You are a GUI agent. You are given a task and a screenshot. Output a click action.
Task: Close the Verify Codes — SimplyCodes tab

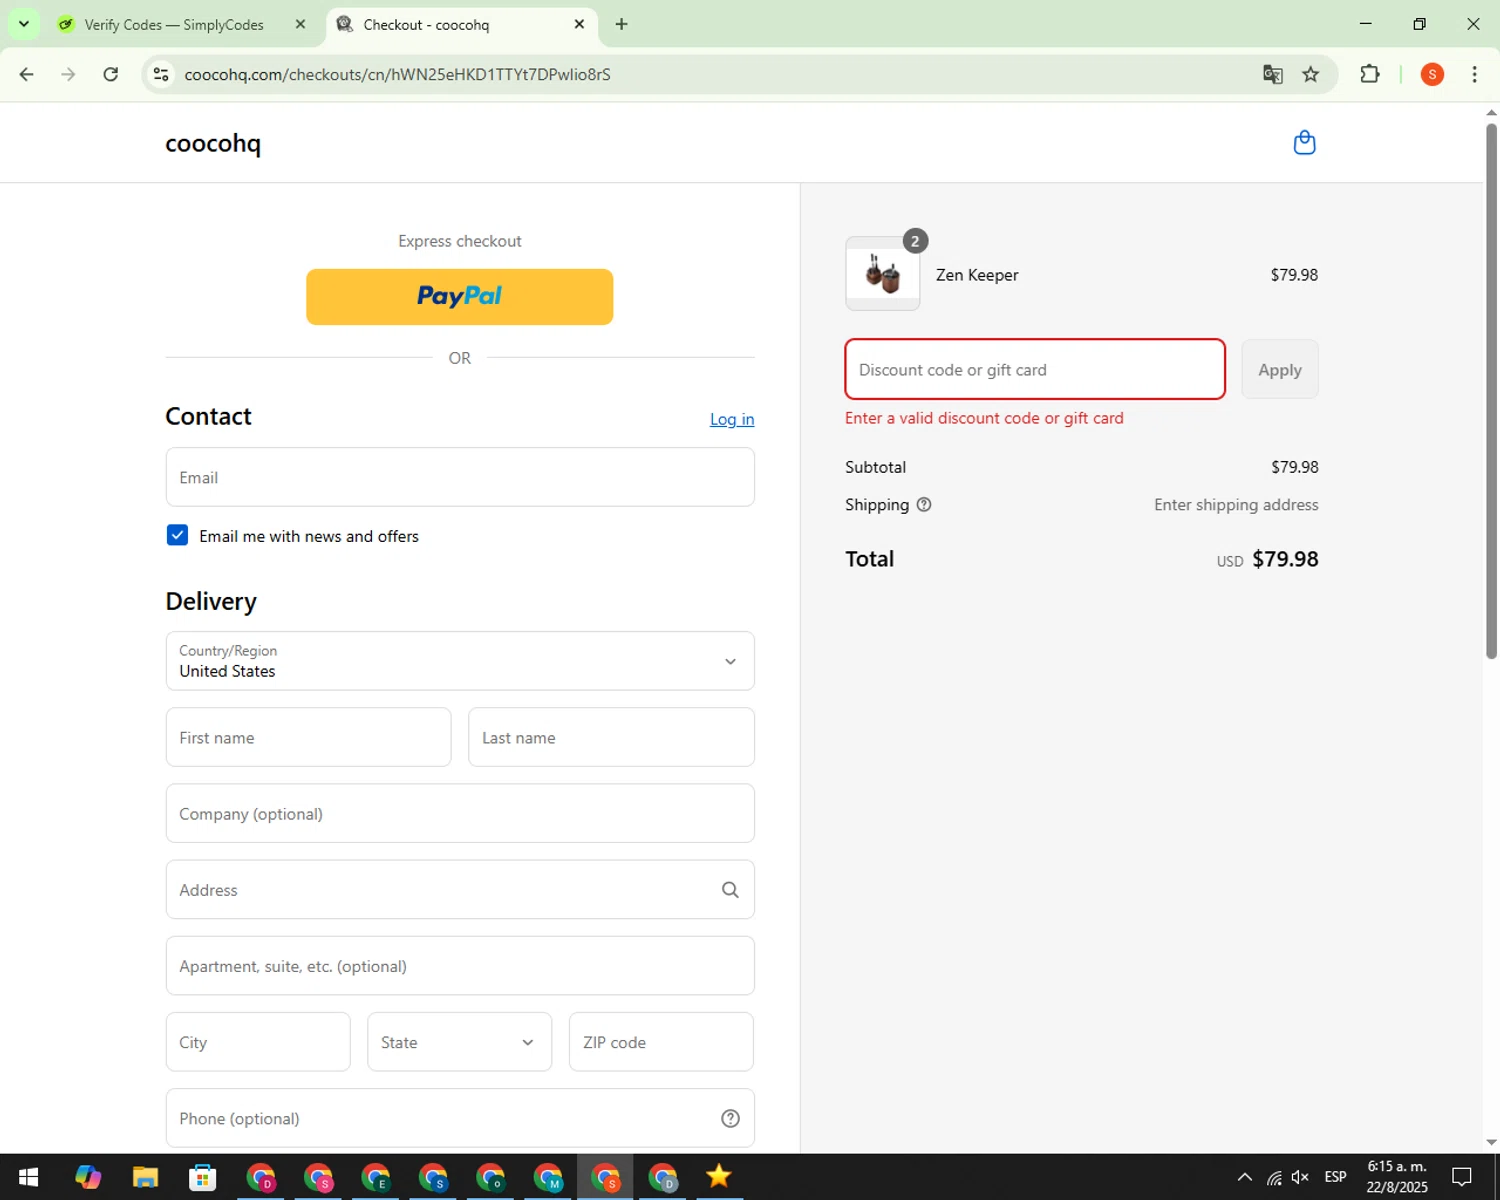[x=300, y=24]
